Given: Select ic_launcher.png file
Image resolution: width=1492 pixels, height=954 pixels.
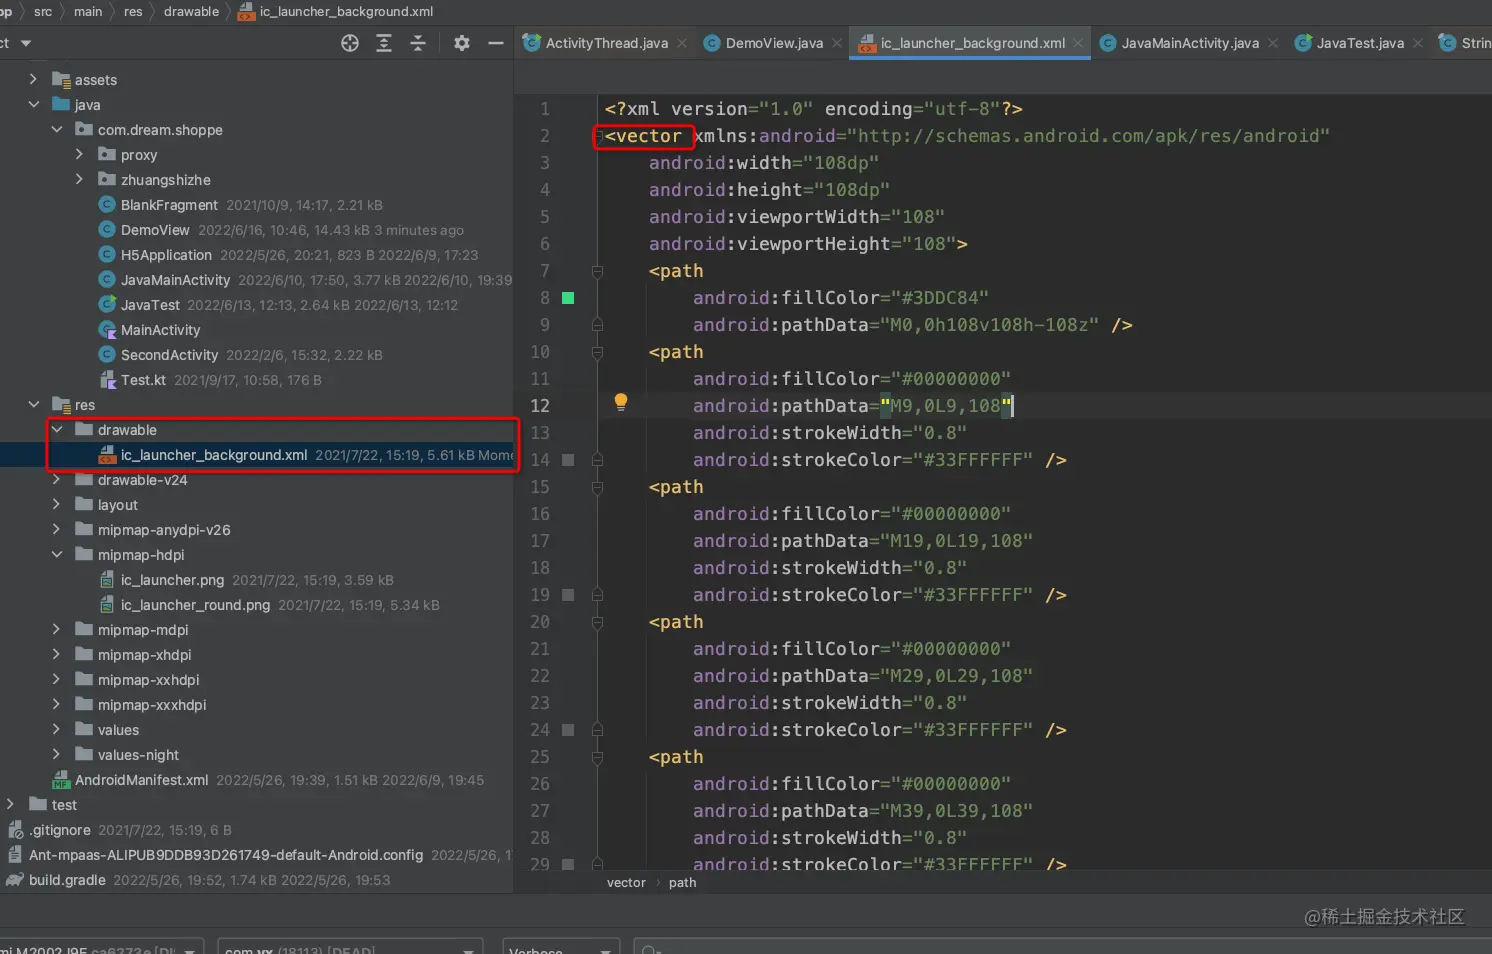Looking at the screenshot, I should tap(172, 580).
